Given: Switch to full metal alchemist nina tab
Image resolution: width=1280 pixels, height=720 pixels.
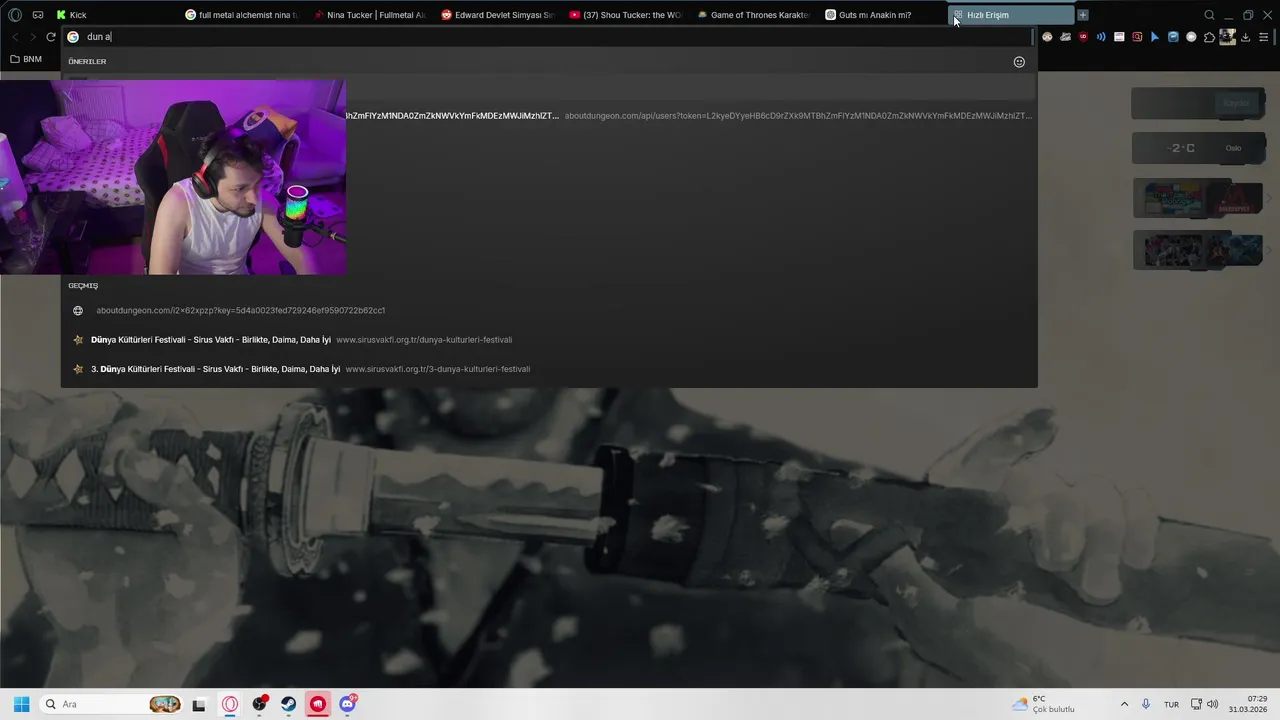Looking at the screenshot, I should point(241,15).
